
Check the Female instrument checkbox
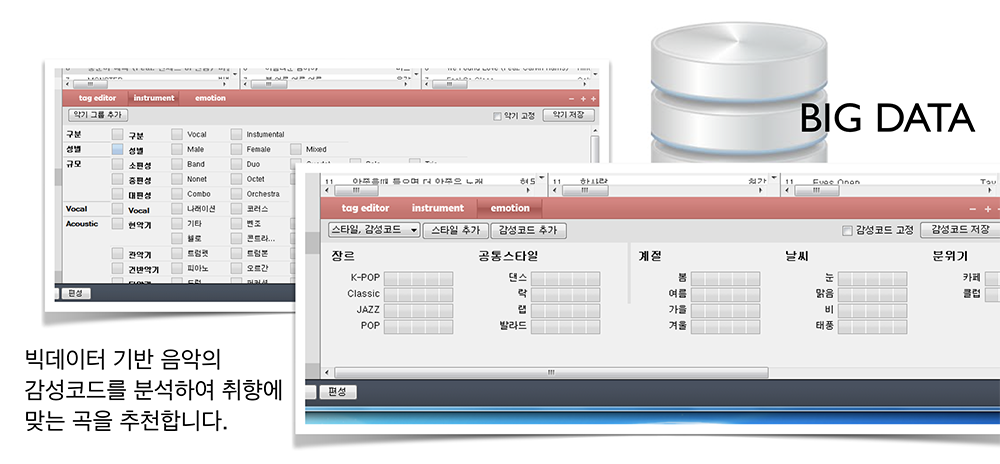click(237, 149)
